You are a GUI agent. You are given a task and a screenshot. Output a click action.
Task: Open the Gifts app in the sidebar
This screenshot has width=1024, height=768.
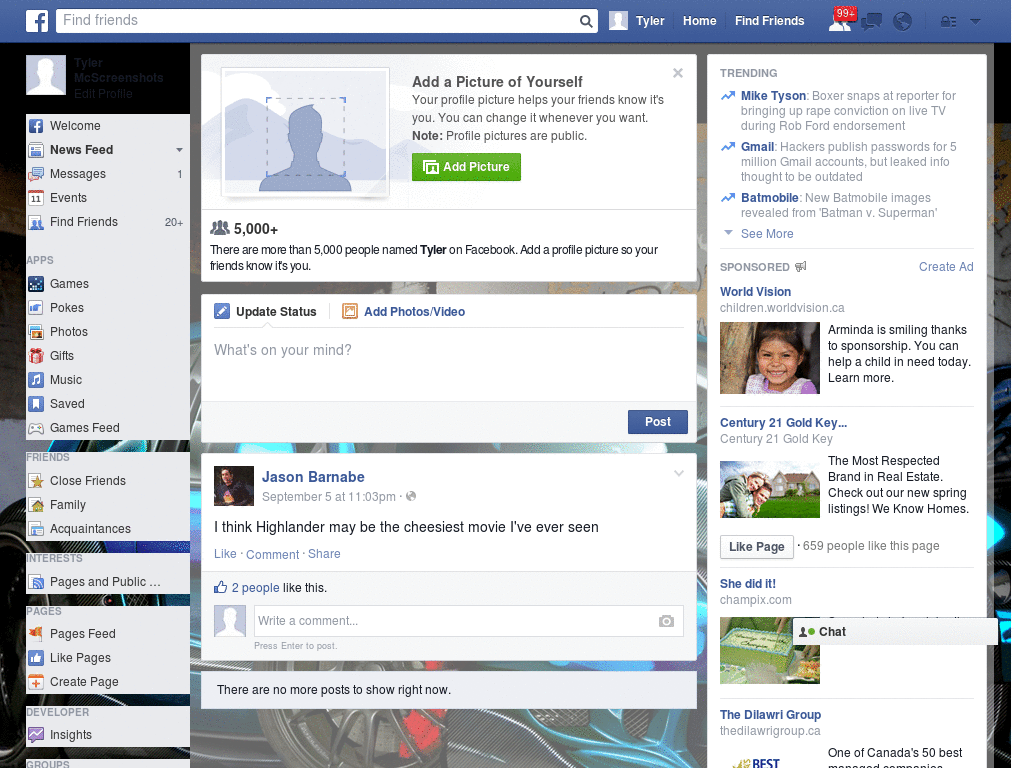pyautogui.click(x=63, y=355)
